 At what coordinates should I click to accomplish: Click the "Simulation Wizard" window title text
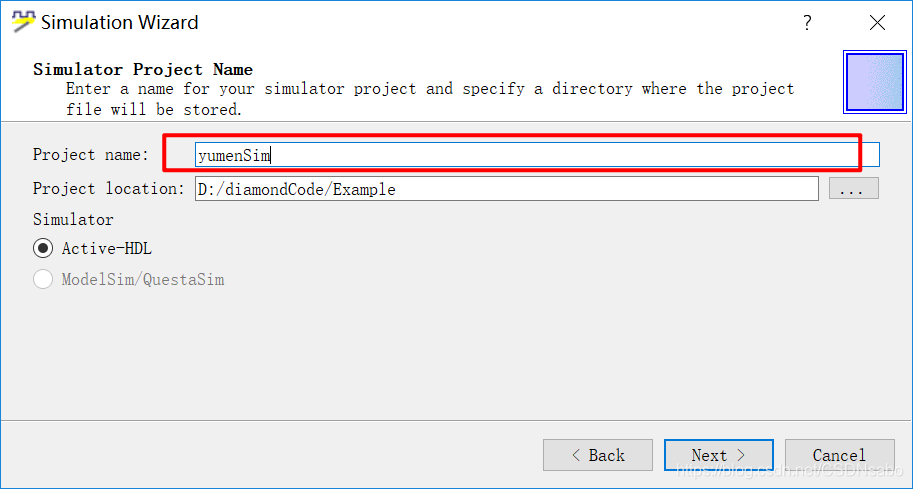pyautogui.click(x=119, y=22)
